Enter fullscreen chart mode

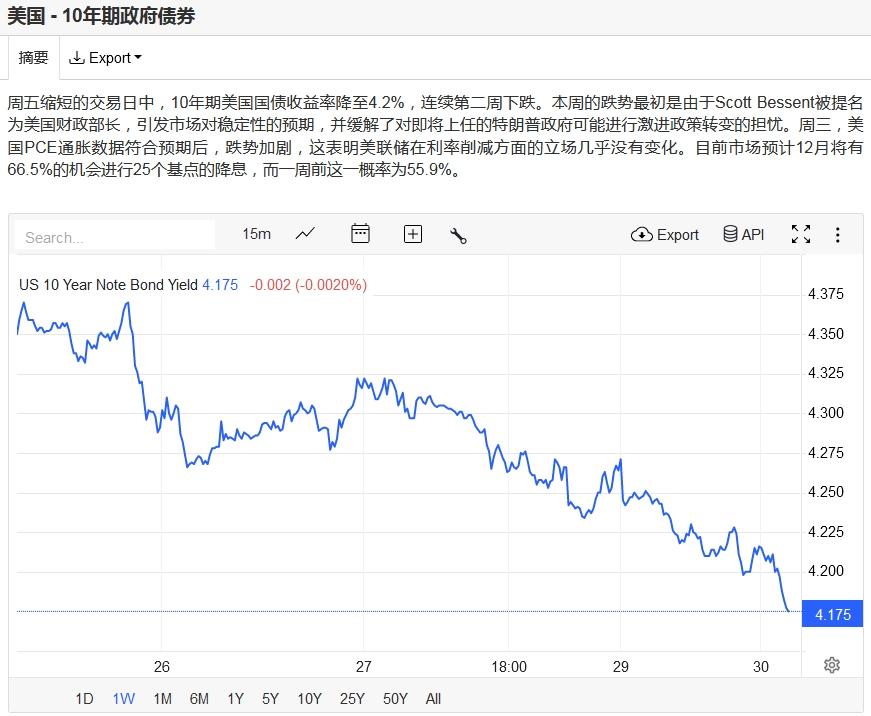[x=801, y=234]
